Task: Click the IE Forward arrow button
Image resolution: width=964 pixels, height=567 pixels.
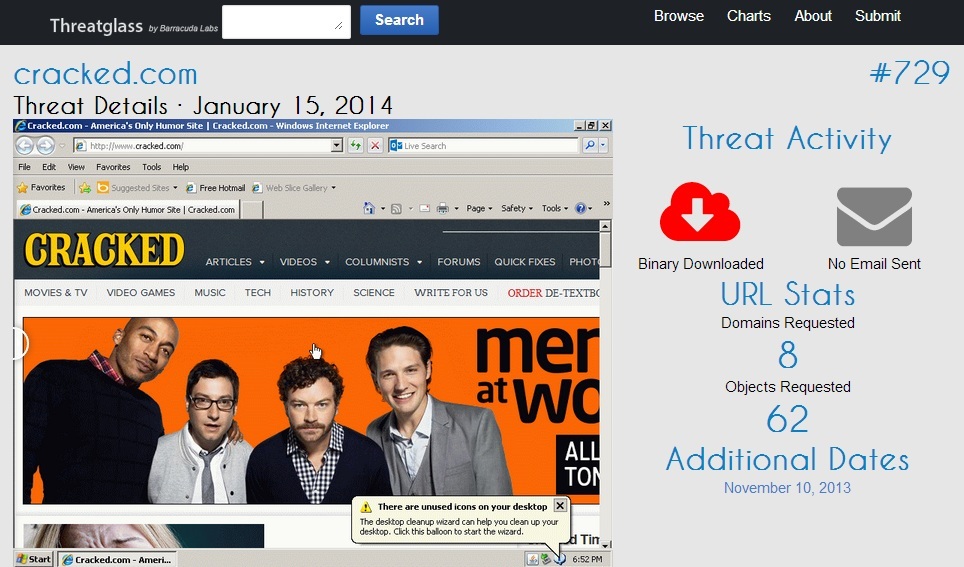Action: (45, 146)
